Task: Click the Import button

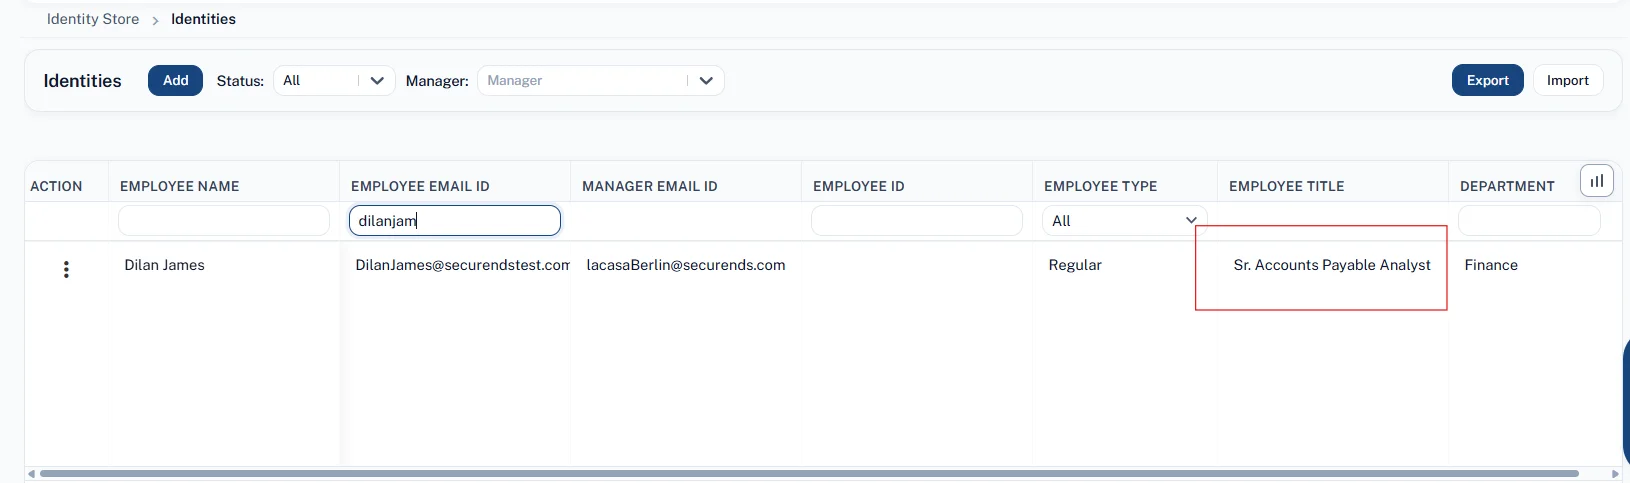Action: point(1567,81)
